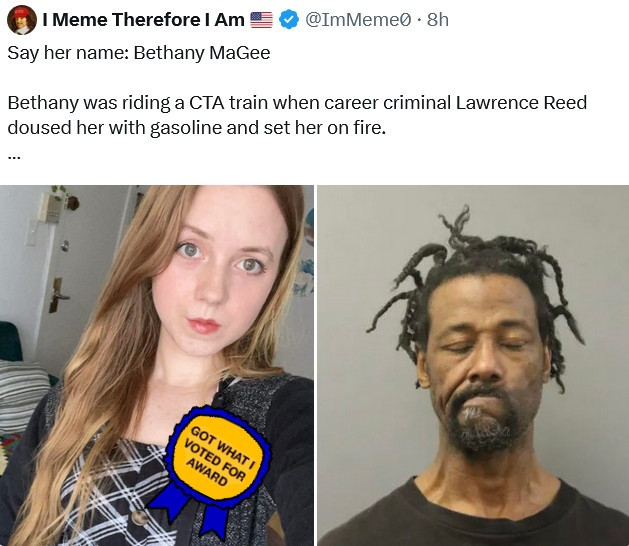629x546 pixels.
Task: Click the dot separator before the 8h timestamp
Action: [x=419, y=20]
